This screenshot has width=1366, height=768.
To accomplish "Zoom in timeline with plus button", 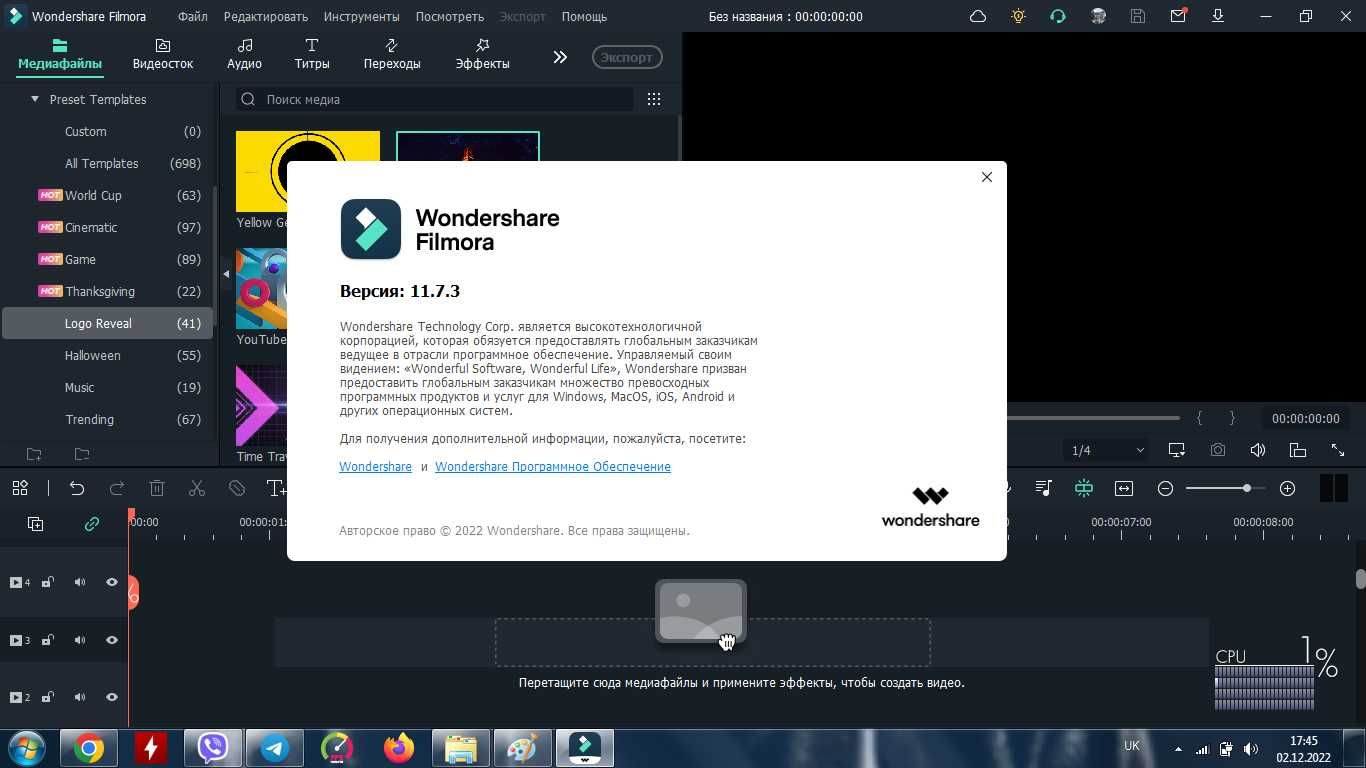I will point(1288,488).
